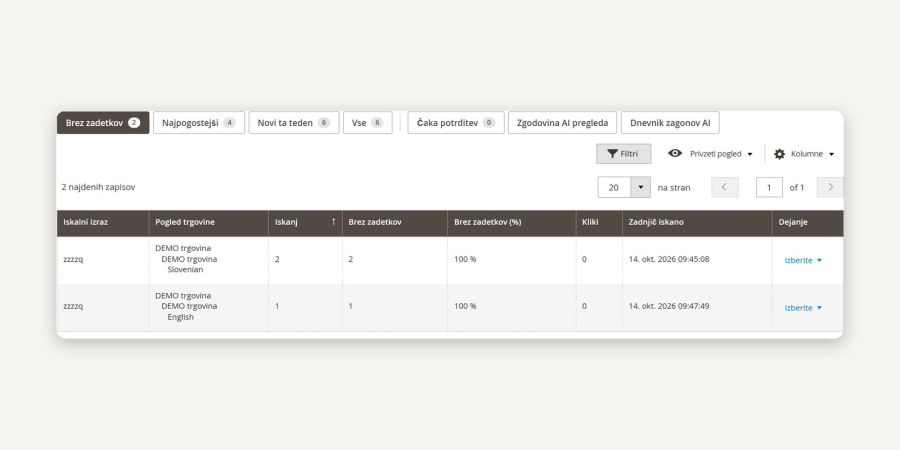Go to next page arrow
Image resolution: width=900 pixels, height=450 pixels.
pos(830,187)
